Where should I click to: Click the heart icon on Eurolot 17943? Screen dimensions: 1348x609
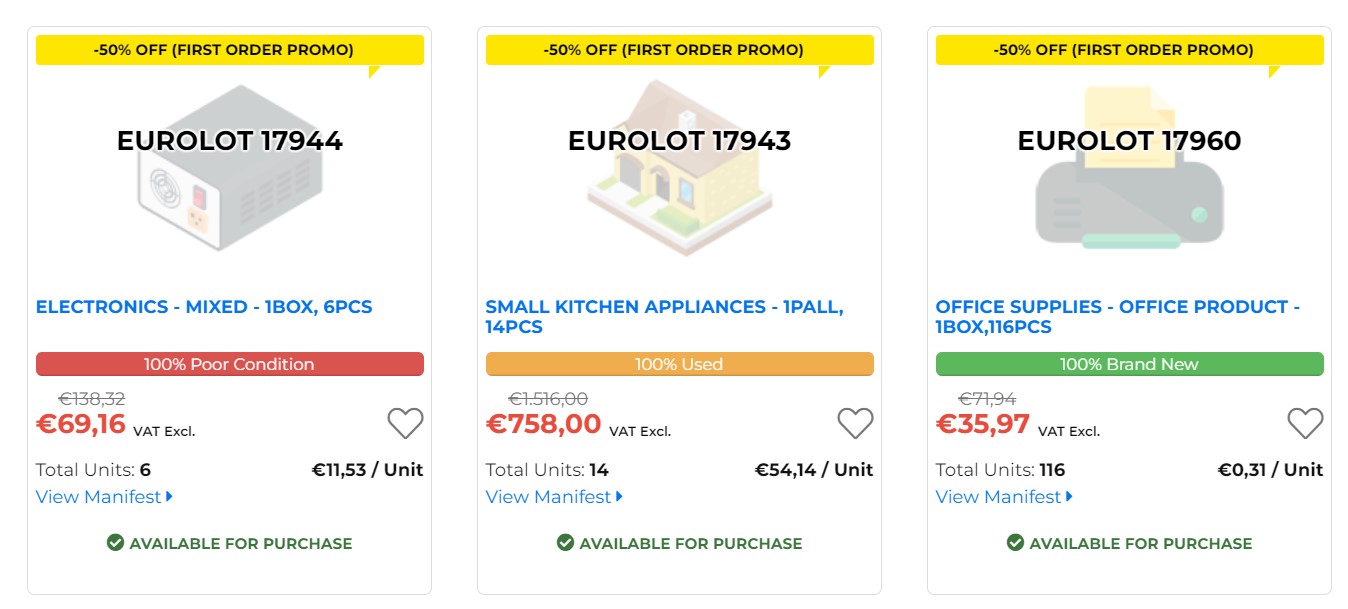[855, 423]
